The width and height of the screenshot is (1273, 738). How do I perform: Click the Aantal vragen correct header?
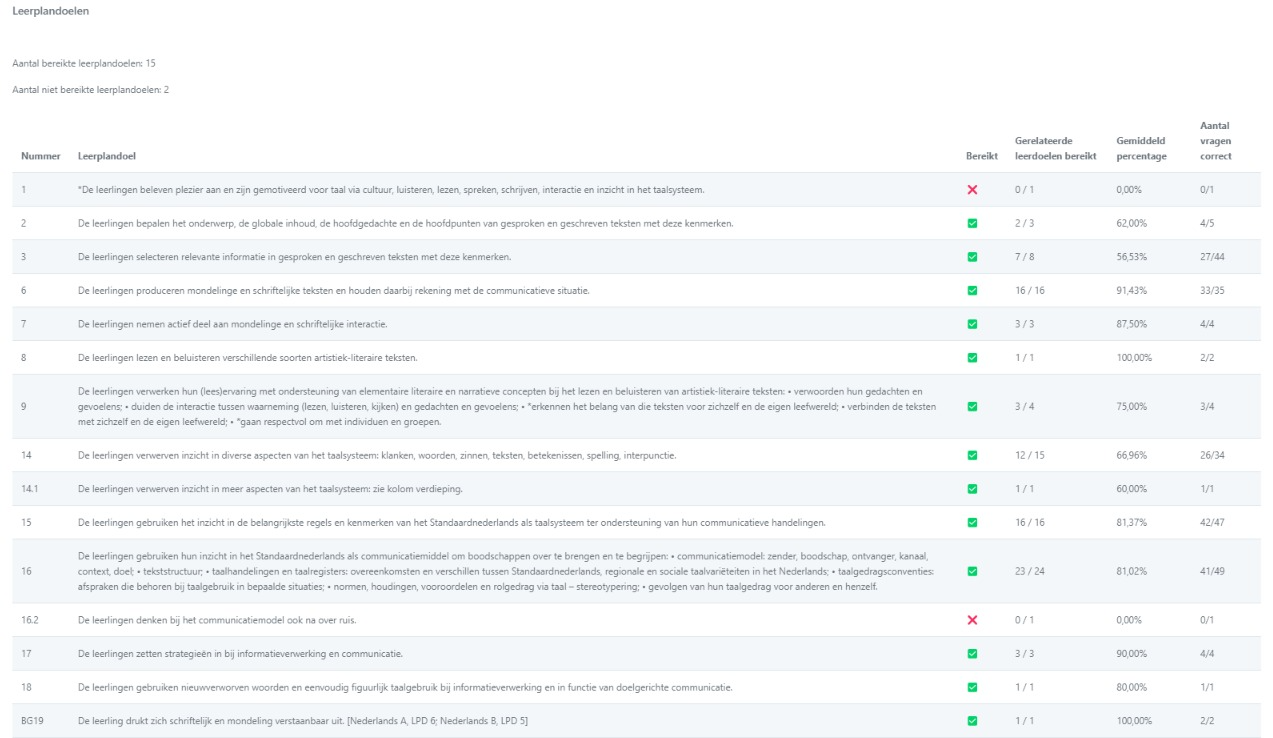[1216, 140]
